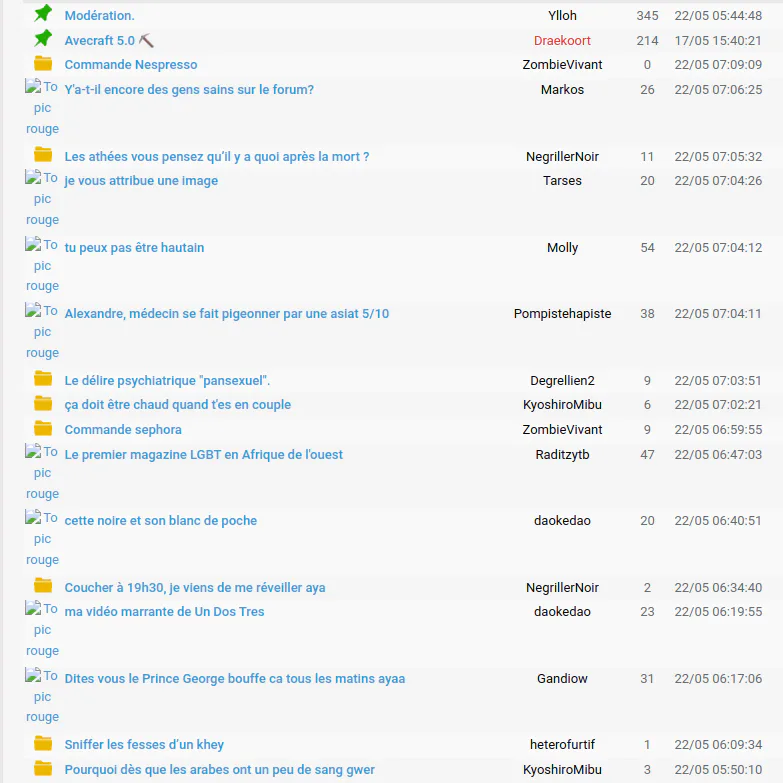
Task: Open the Commande sephora topic
Action: 123,429
